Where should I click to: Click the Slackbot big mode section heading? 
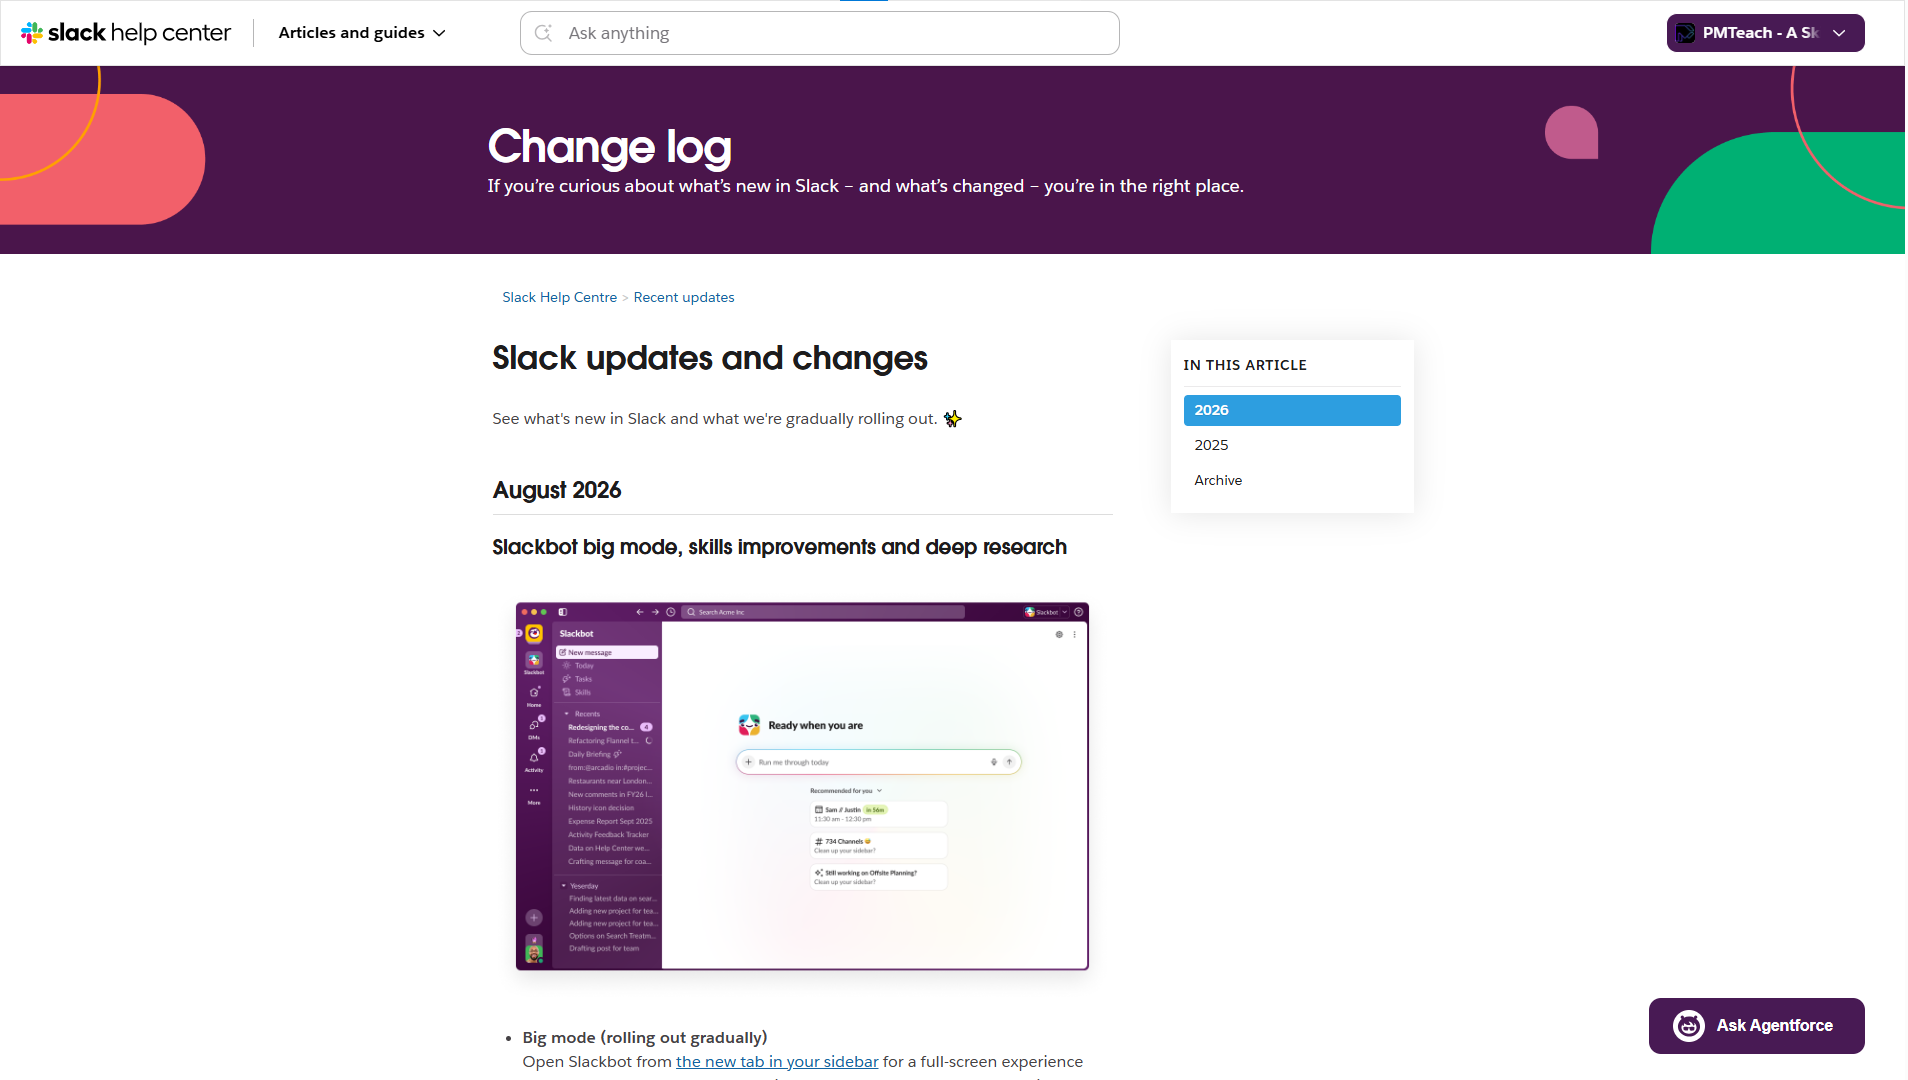click(779, 547)
